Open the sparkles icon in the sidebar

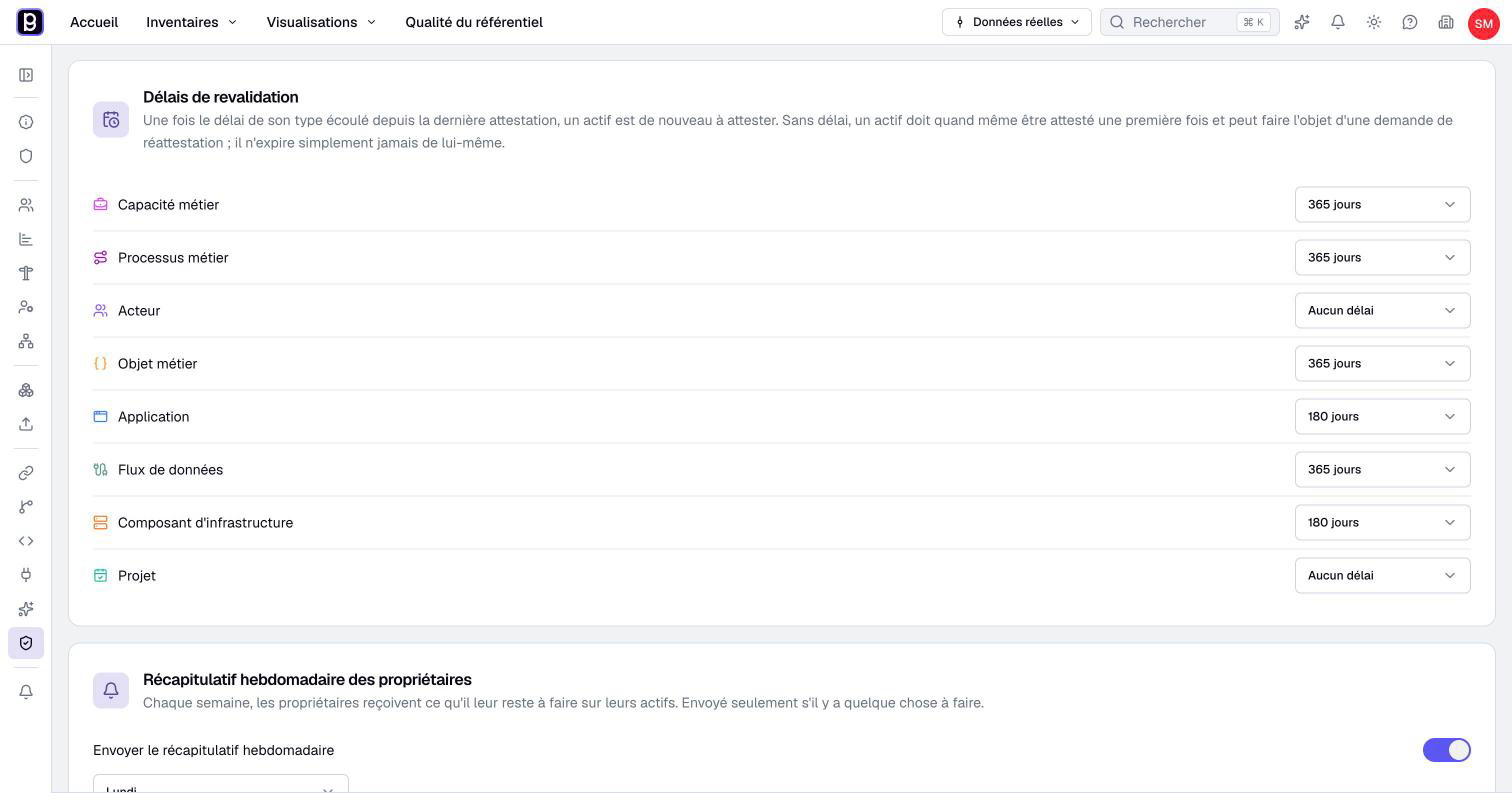click(26, 609)
